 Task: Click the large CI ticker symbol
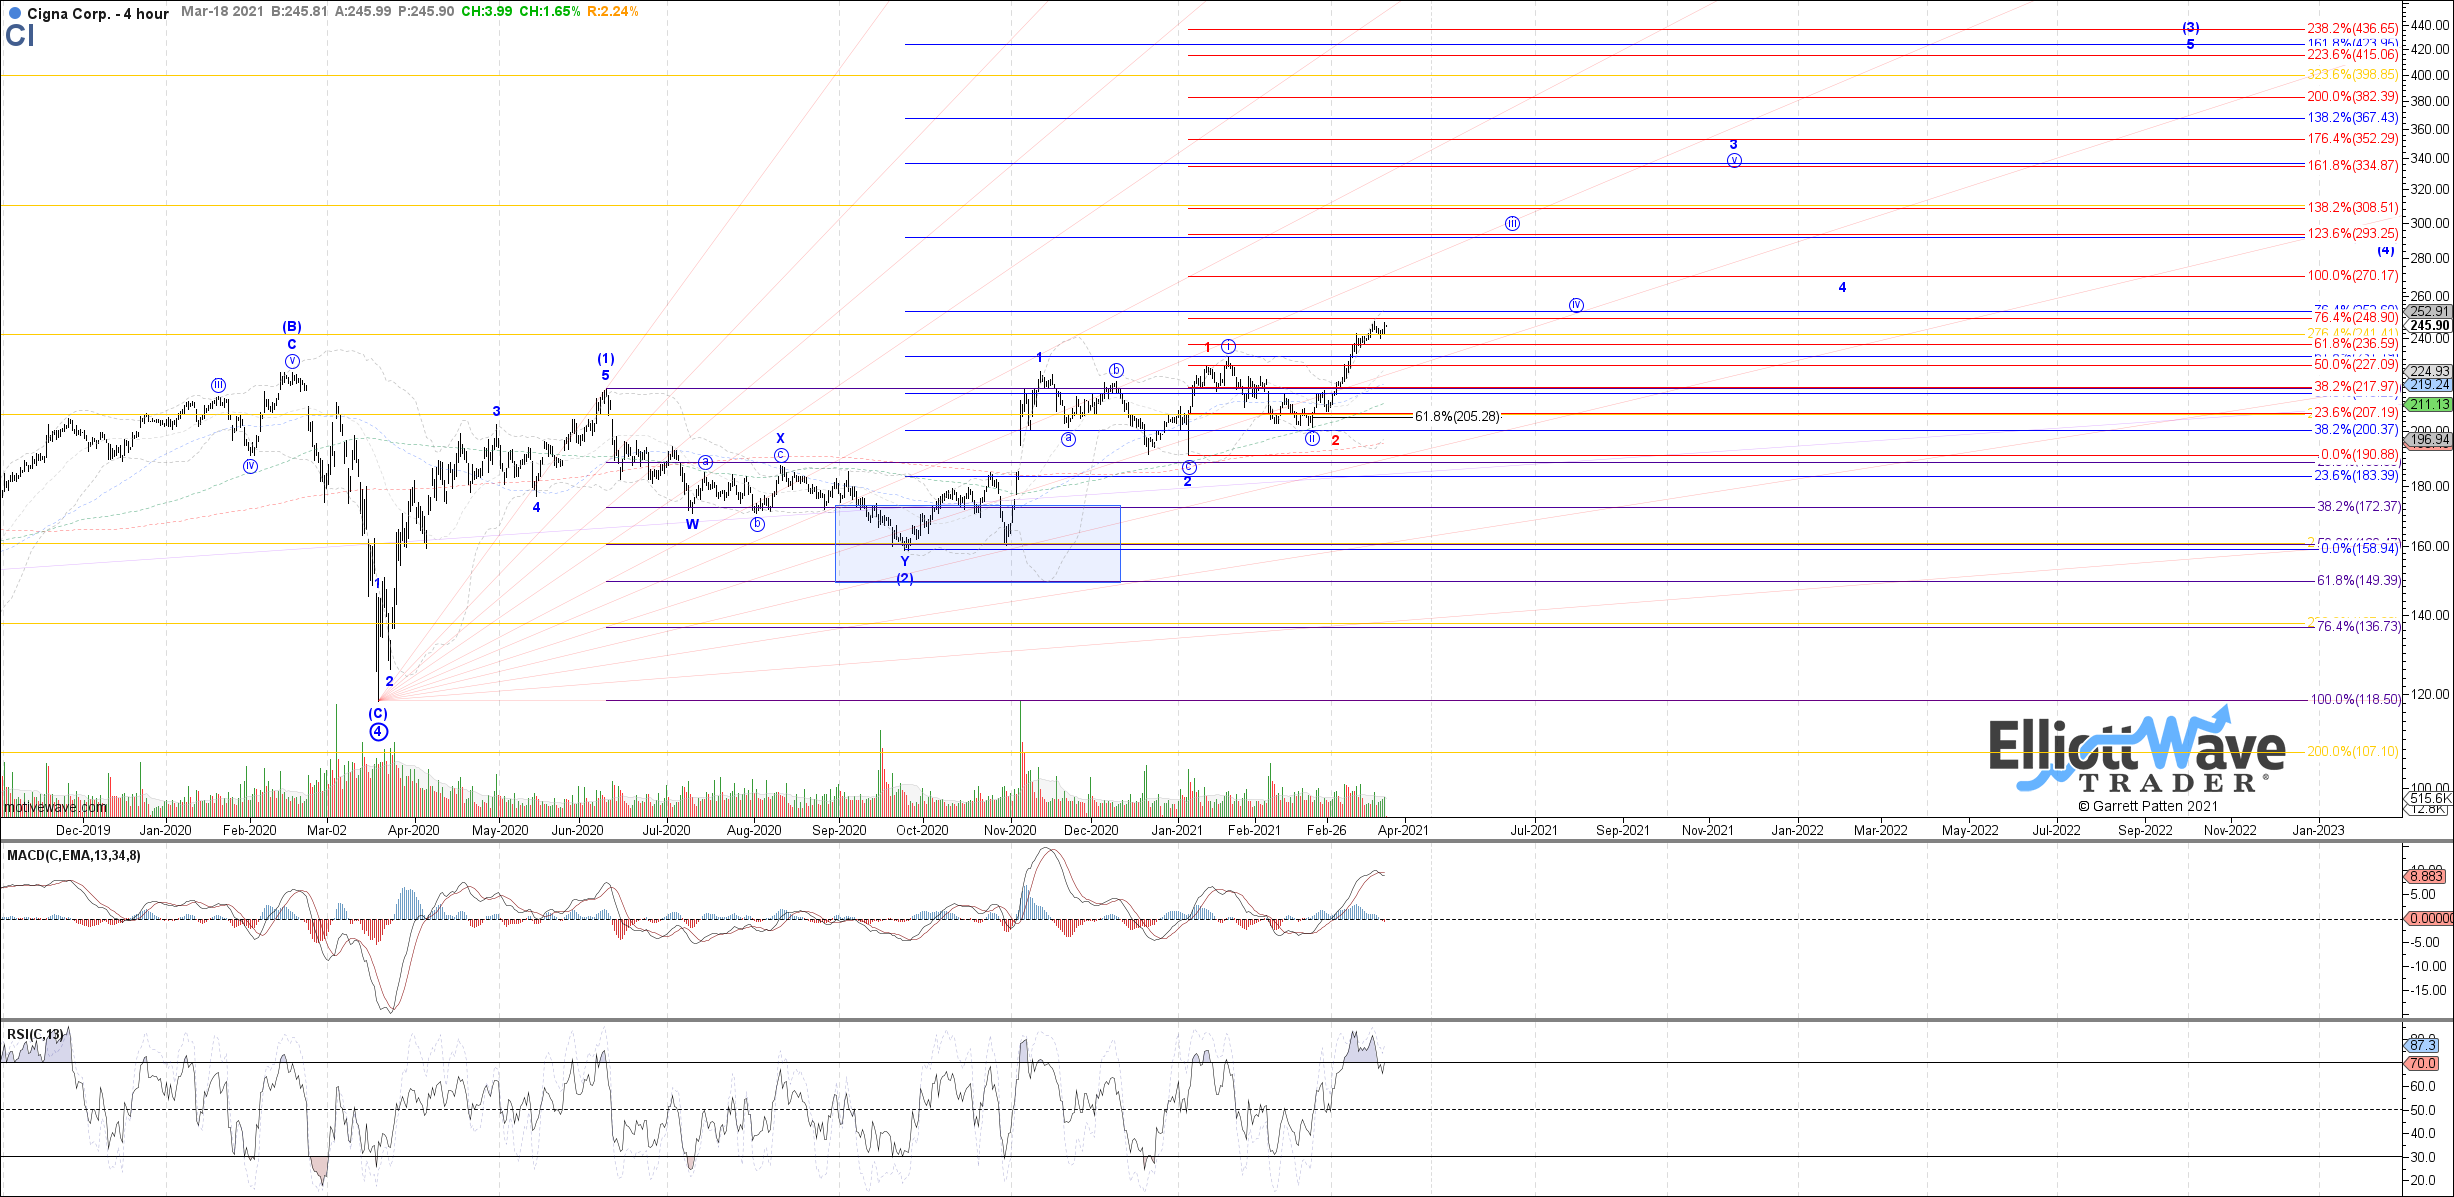coord(20,37)
